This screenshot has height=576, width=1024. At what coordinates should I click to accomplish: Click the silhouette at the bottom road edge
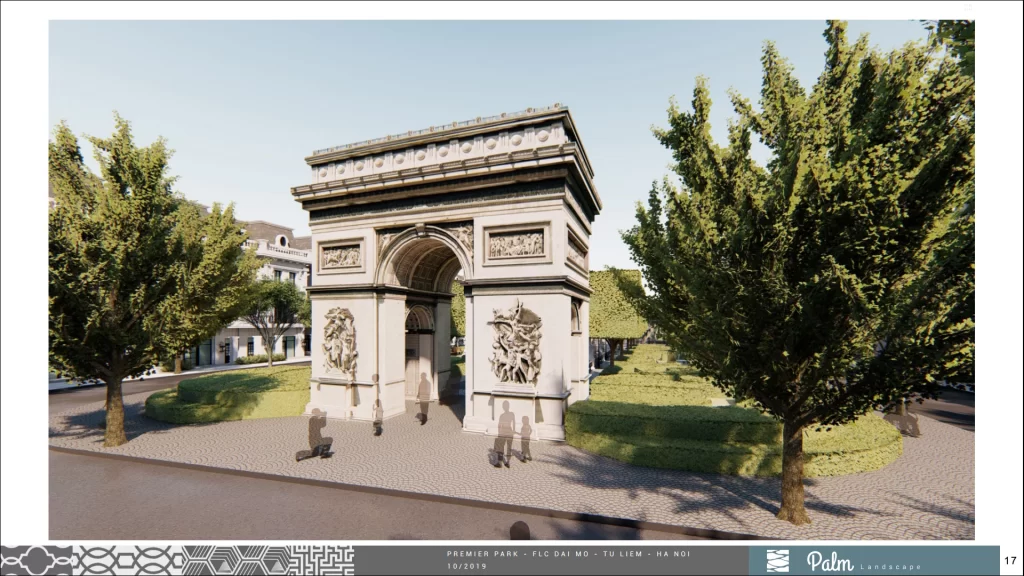click(x=519, y=530)
